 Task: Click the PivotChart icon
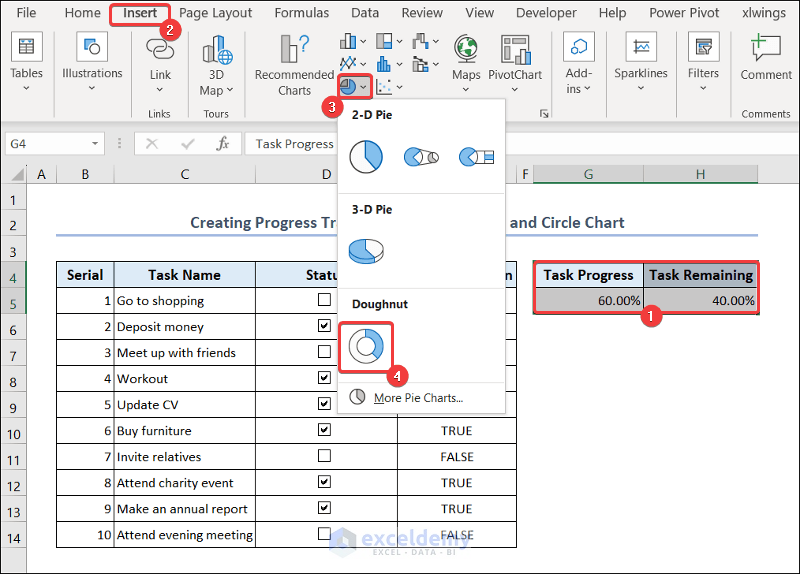pyautogui.click(x=515, y=49)
